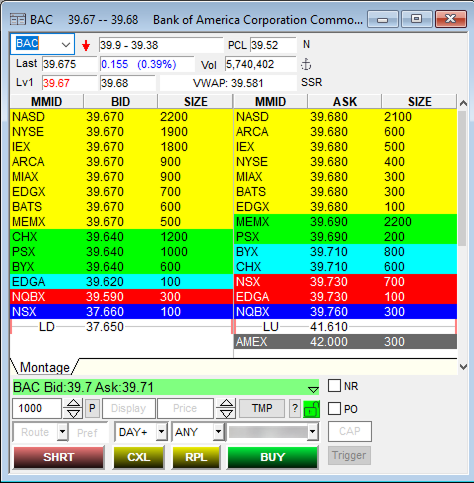Click the SSR short sale restriction indicator
The image size is (474, 483).
pyautogui.click(x=311, y=82)
